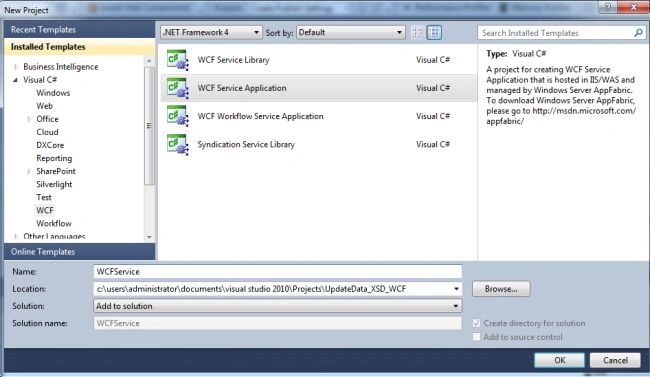Screen dimensions: 650x377
Task: Select the Workflow template category
Action: click(x=54, y=224)
